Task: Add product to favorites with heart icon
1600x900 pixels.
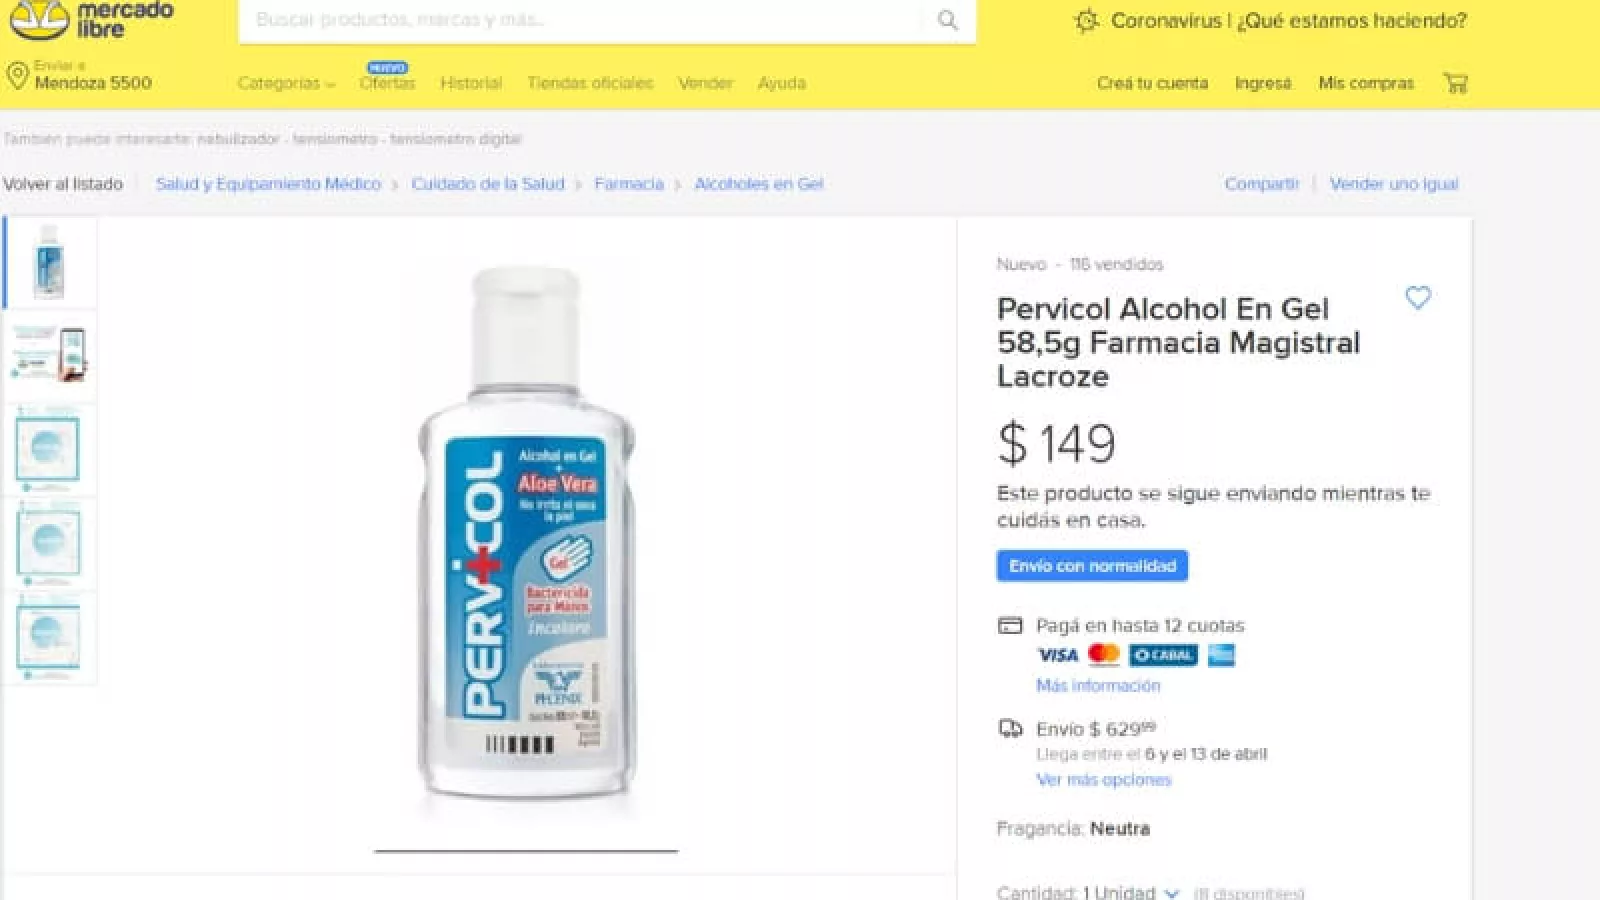Action: coord(1418,297)
